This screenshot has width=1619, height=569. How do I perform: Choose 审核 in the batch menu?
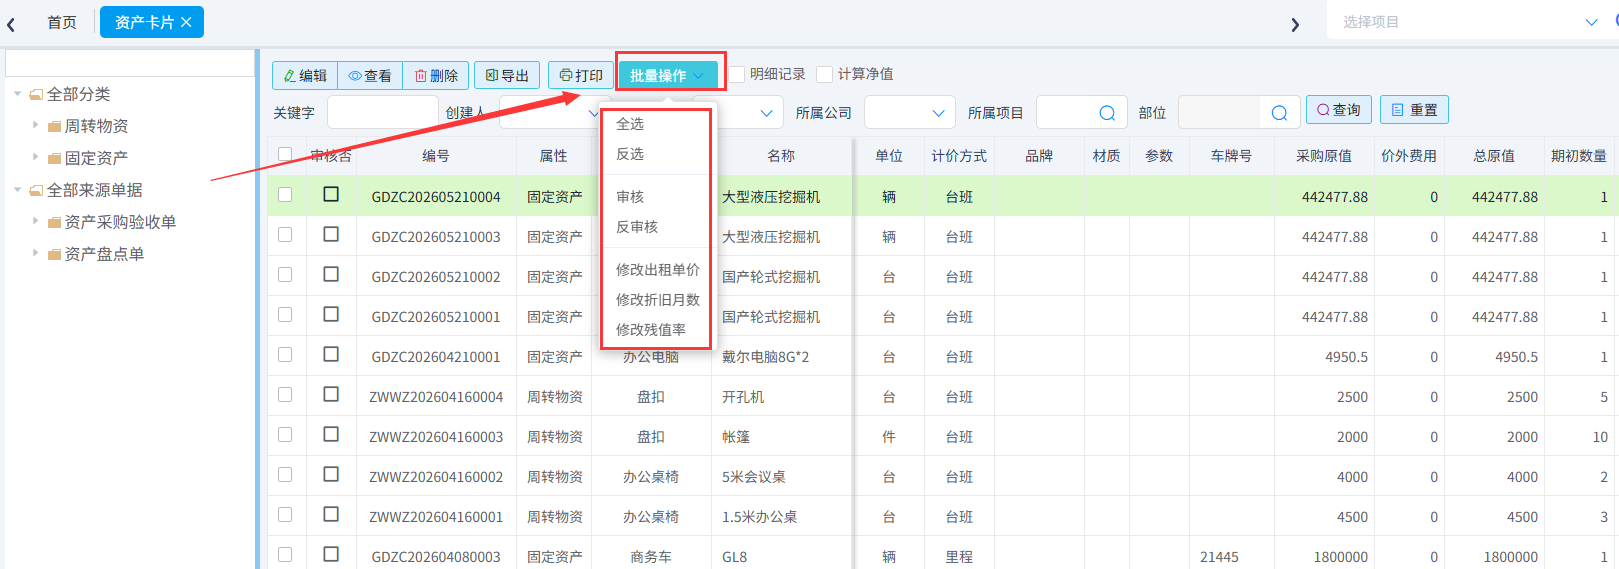tap(630, 197)
